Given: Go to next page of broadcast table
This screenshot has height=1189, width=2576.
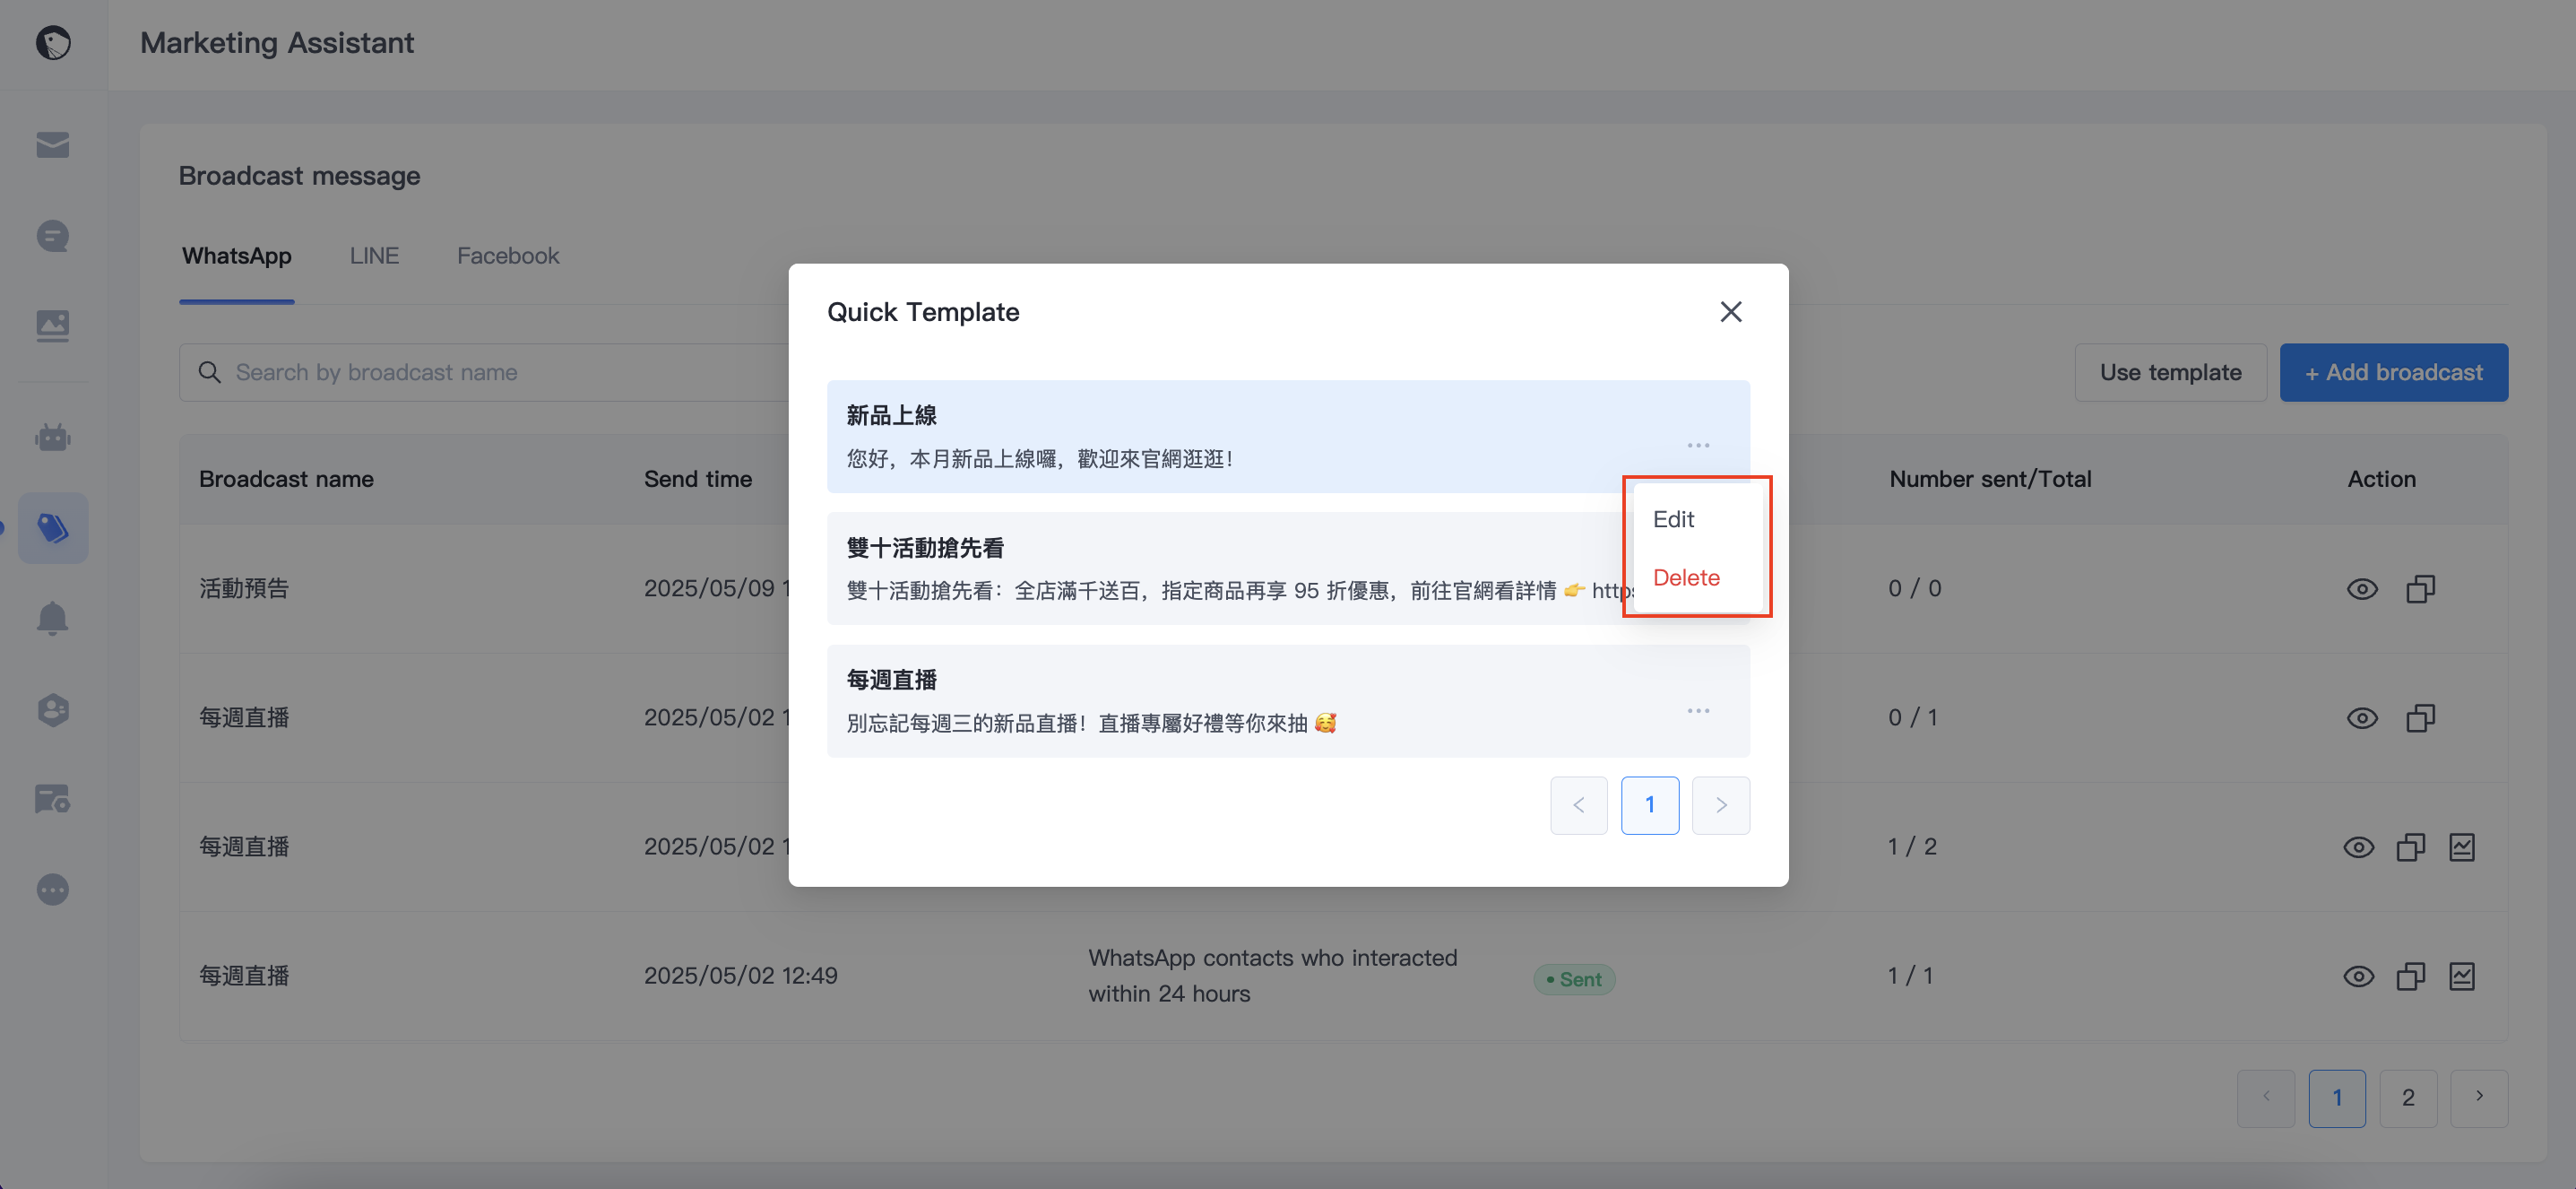Looking at the screenshot, I should (x=2479, y=1098).
